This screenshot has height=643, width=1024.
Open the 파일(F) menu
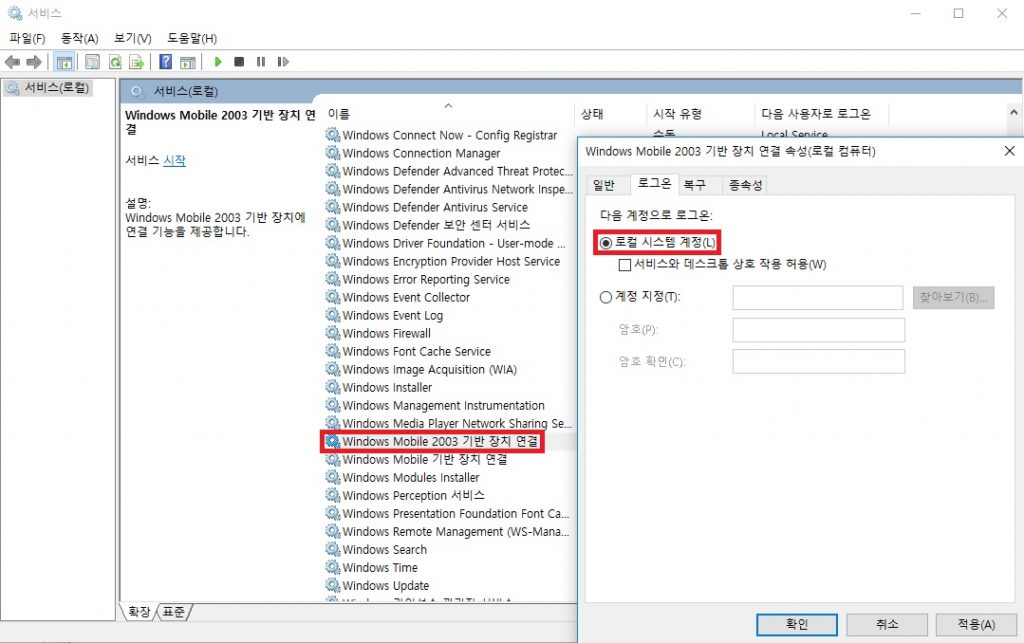pos(27,39)
